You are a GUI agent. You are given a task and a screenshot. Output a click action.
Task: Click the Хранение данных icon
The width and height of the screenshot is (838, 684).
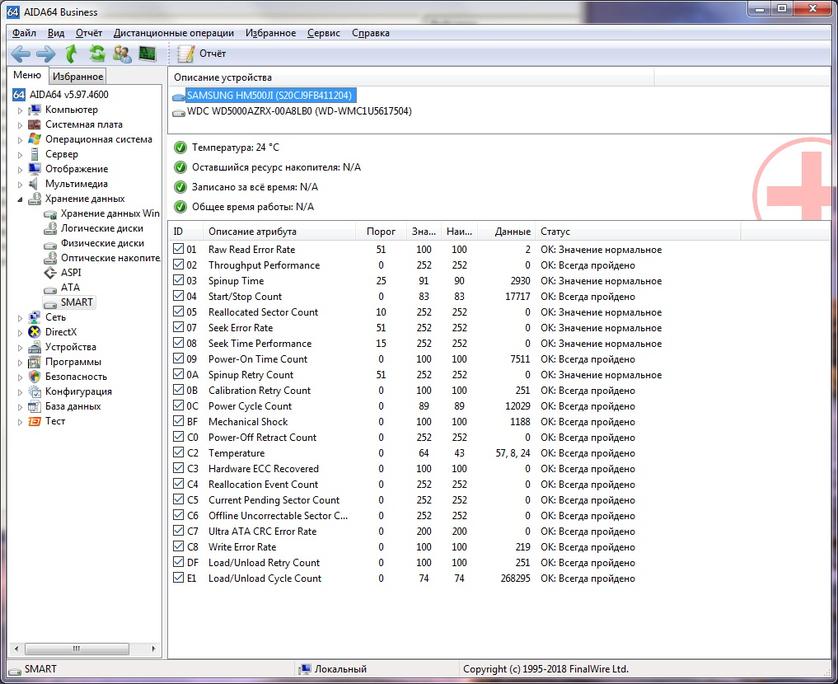[x=35, y=199]
